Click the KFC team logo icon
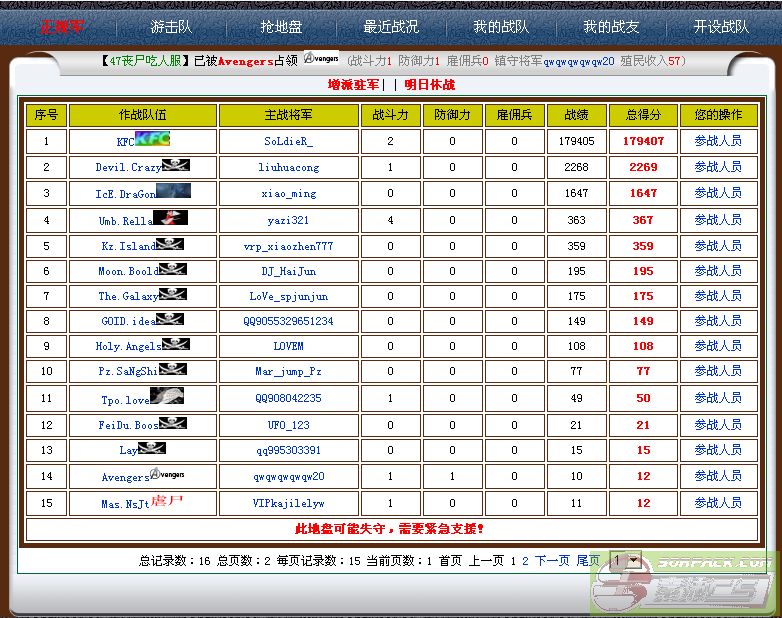Image resolution: width=782 pixels, height=618 pixels. pos(152,139)
